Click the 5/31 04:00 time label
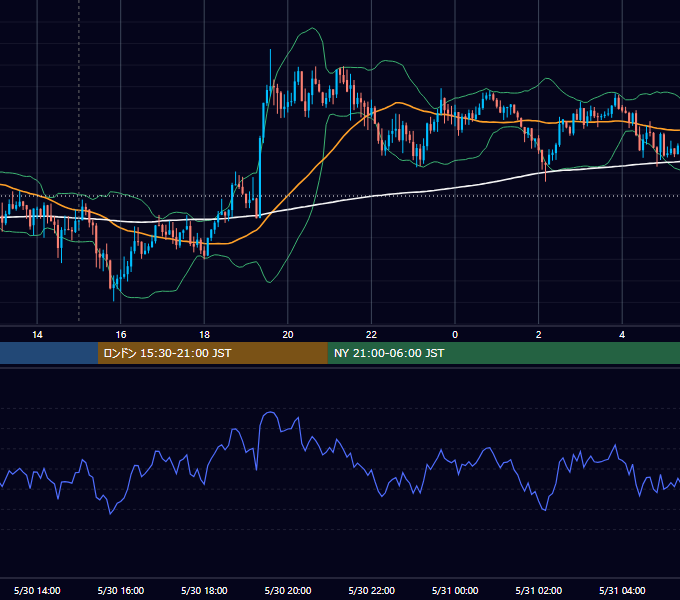 (x=622, y=590)
